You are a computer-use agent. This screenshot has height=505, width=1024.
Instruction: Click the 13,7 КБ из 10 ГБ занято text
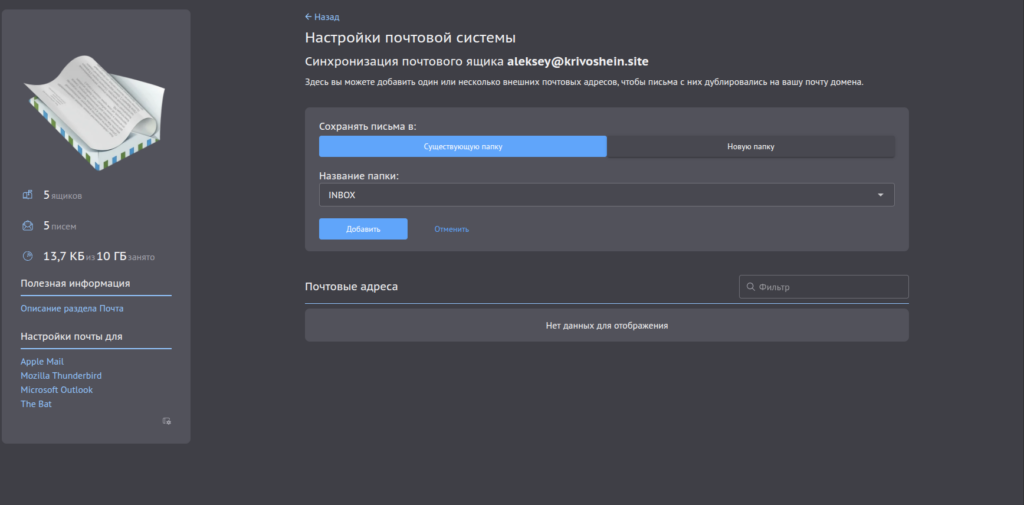[99, 257]
